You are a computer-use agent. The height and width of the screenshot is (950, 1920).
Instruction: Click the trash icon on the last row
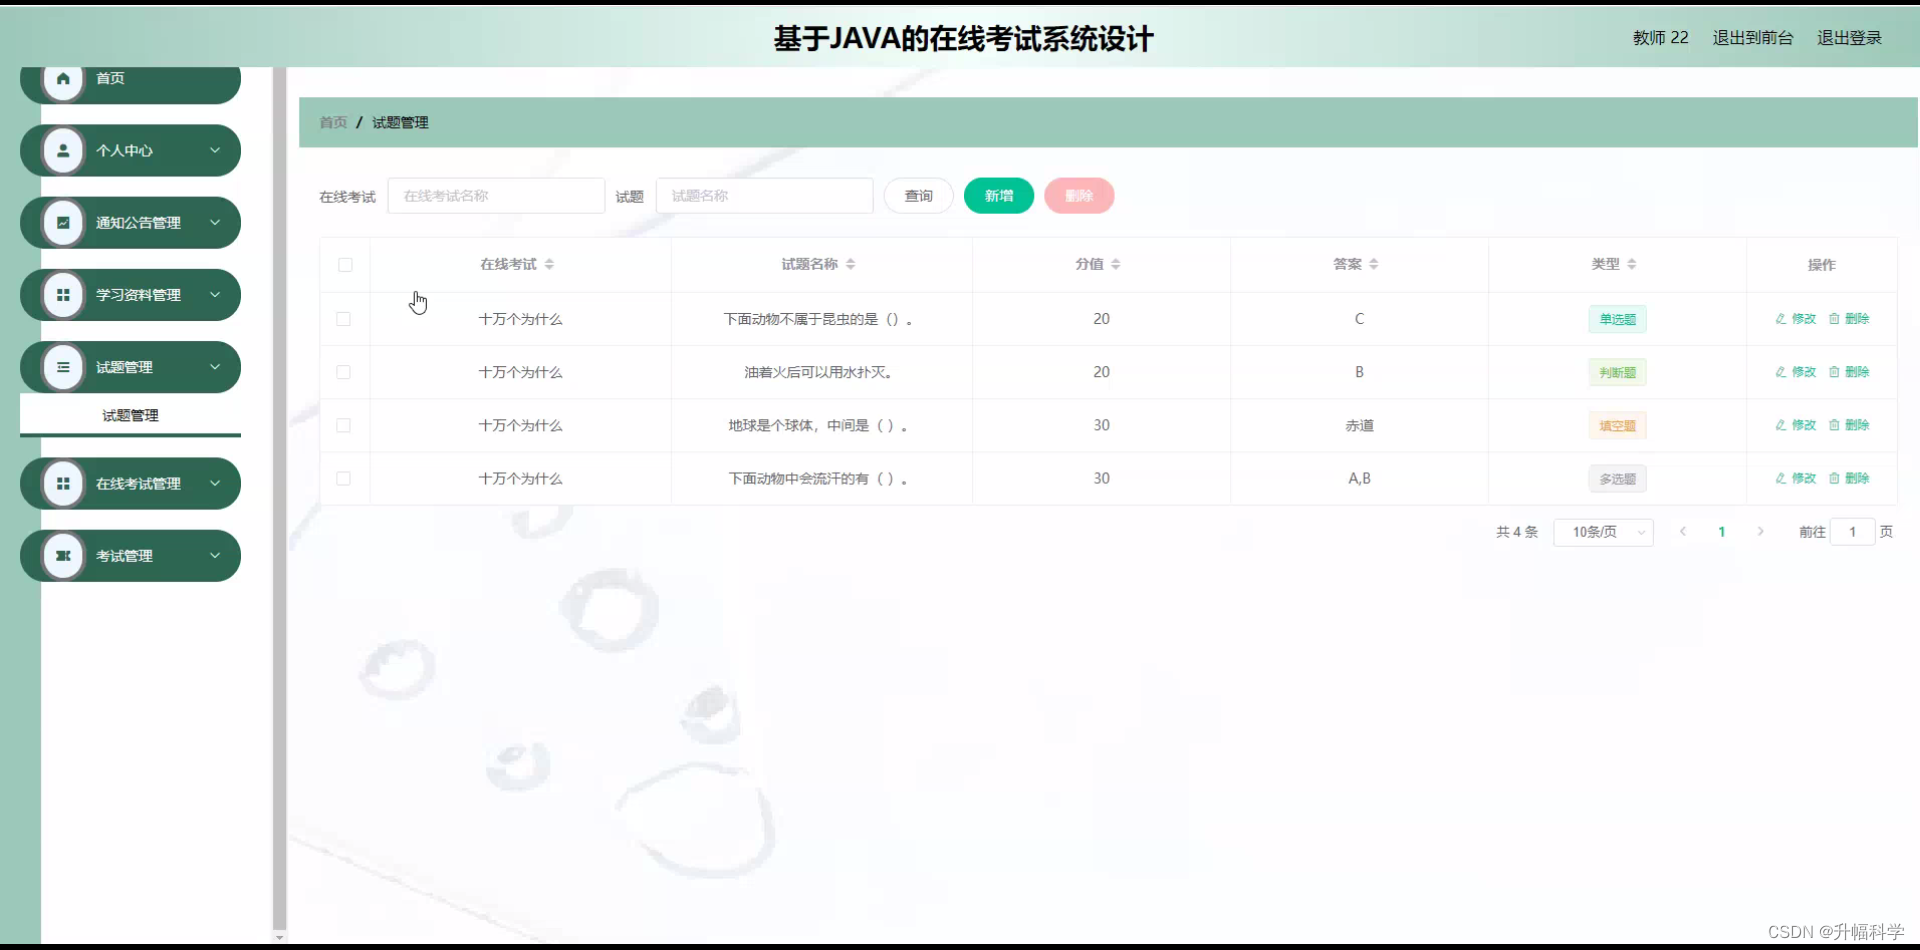click(x=1834, y=478)
